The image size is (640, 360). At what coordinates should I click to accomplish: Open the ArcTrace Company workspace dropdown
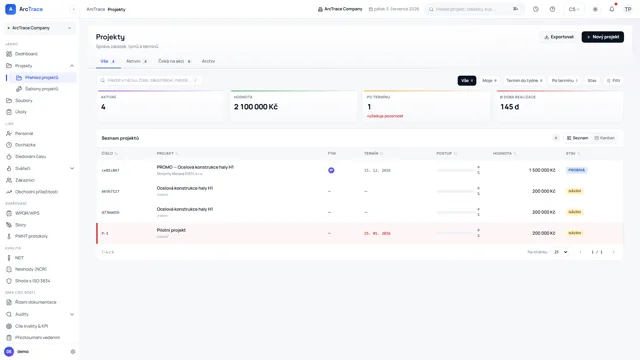(x=40, y=28)
